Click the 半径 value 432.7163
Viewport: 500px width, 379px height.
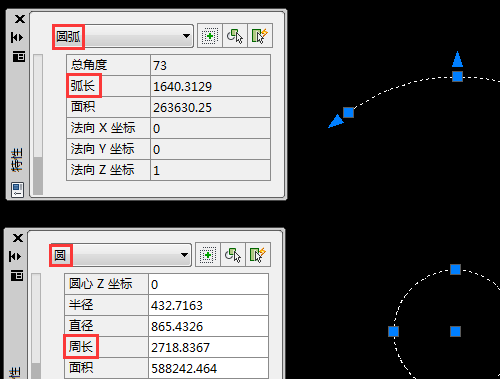208,305
